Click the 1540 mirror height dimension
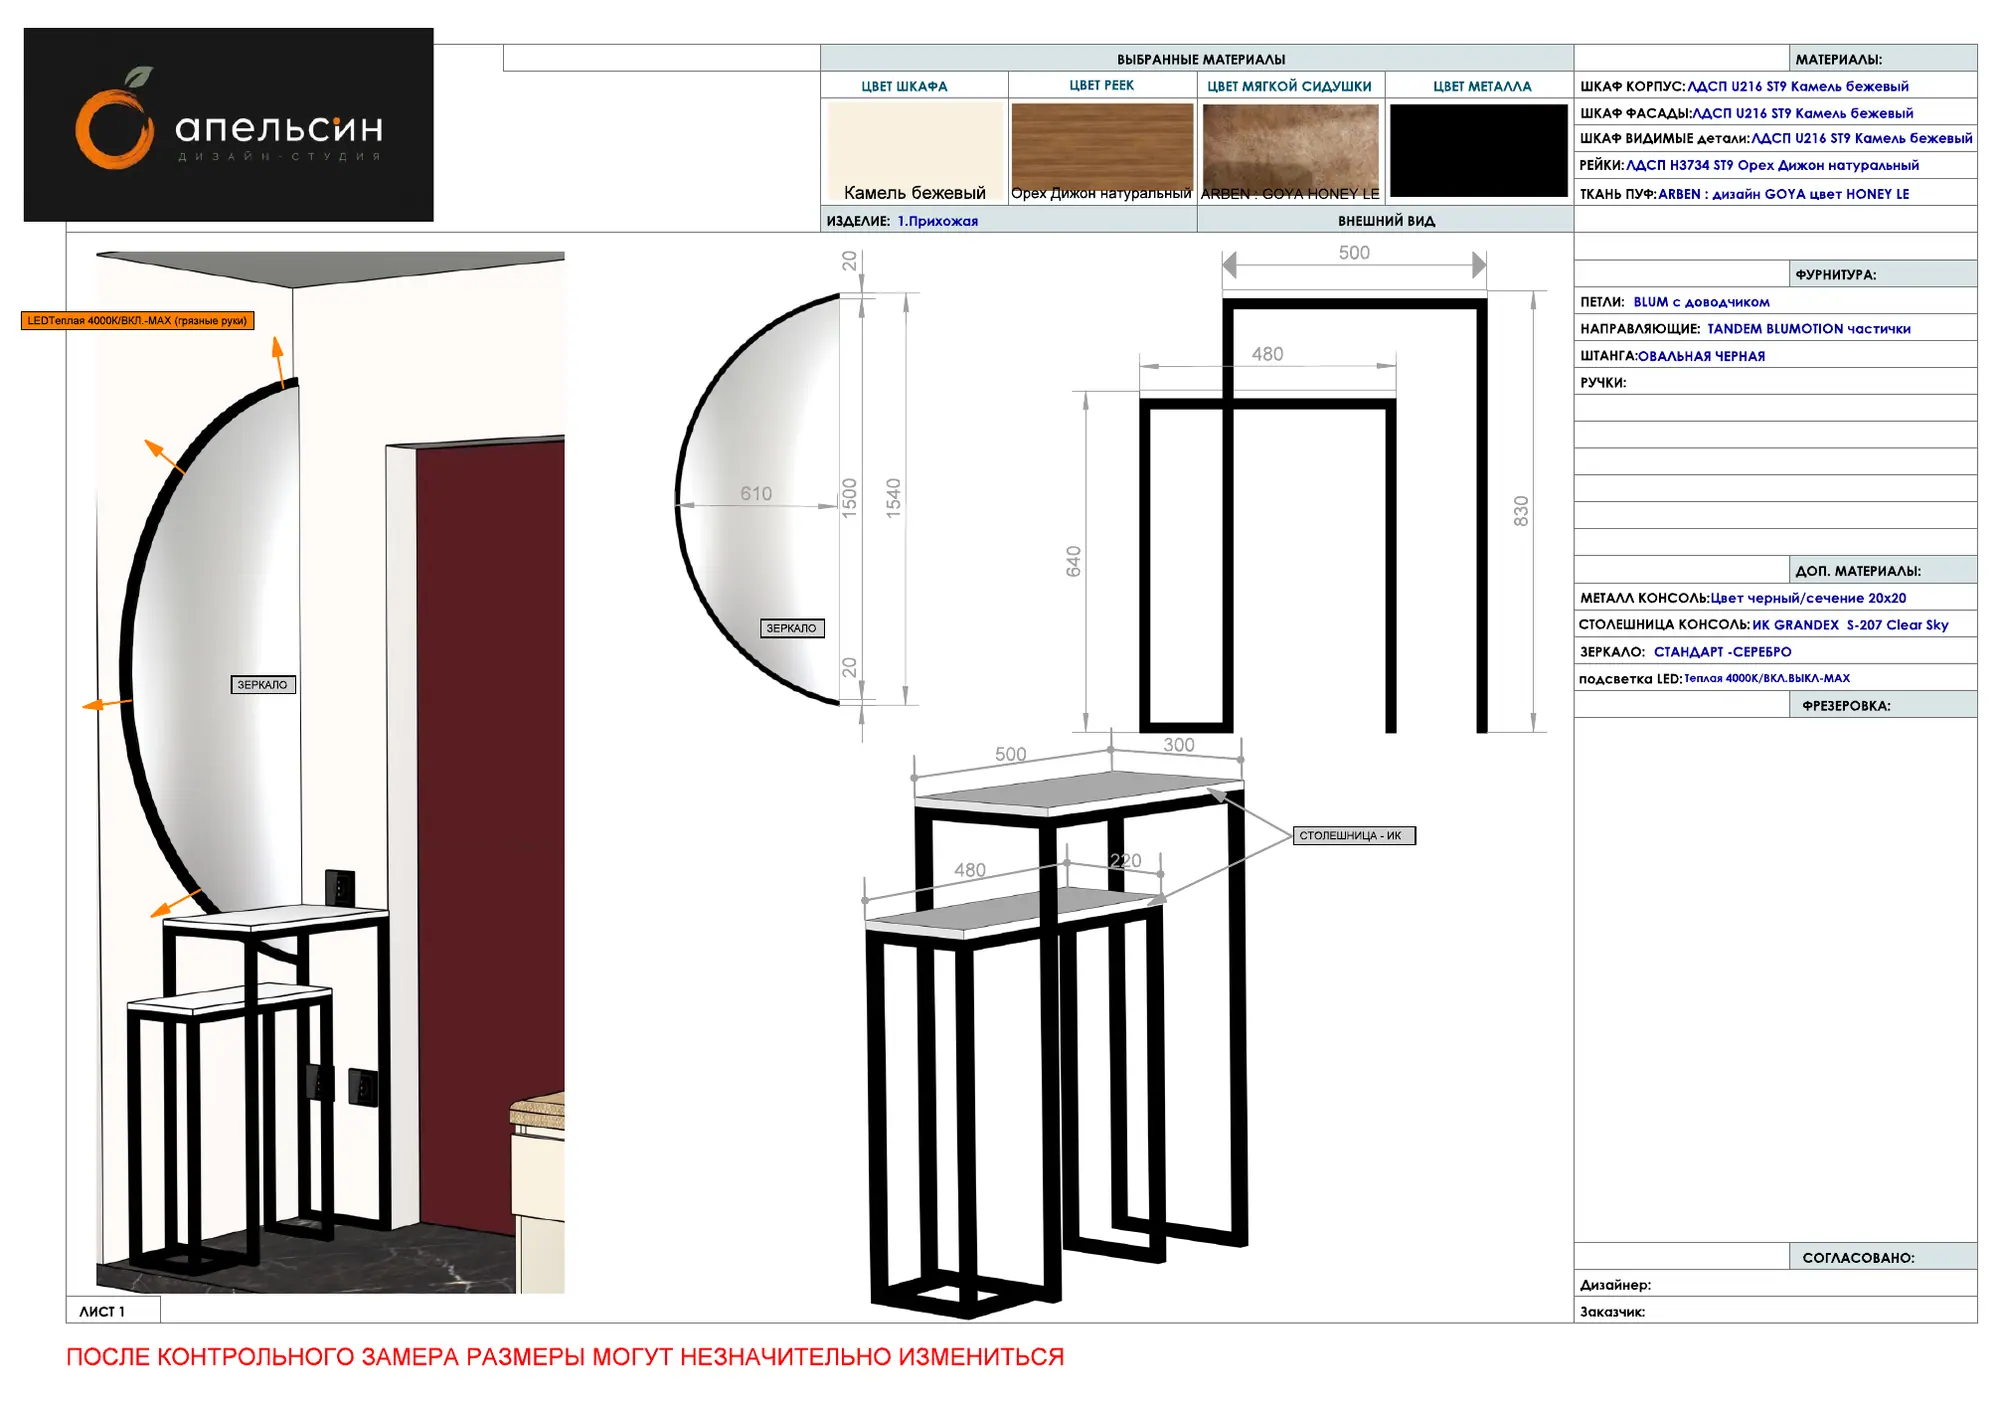 tap(893, 497)
